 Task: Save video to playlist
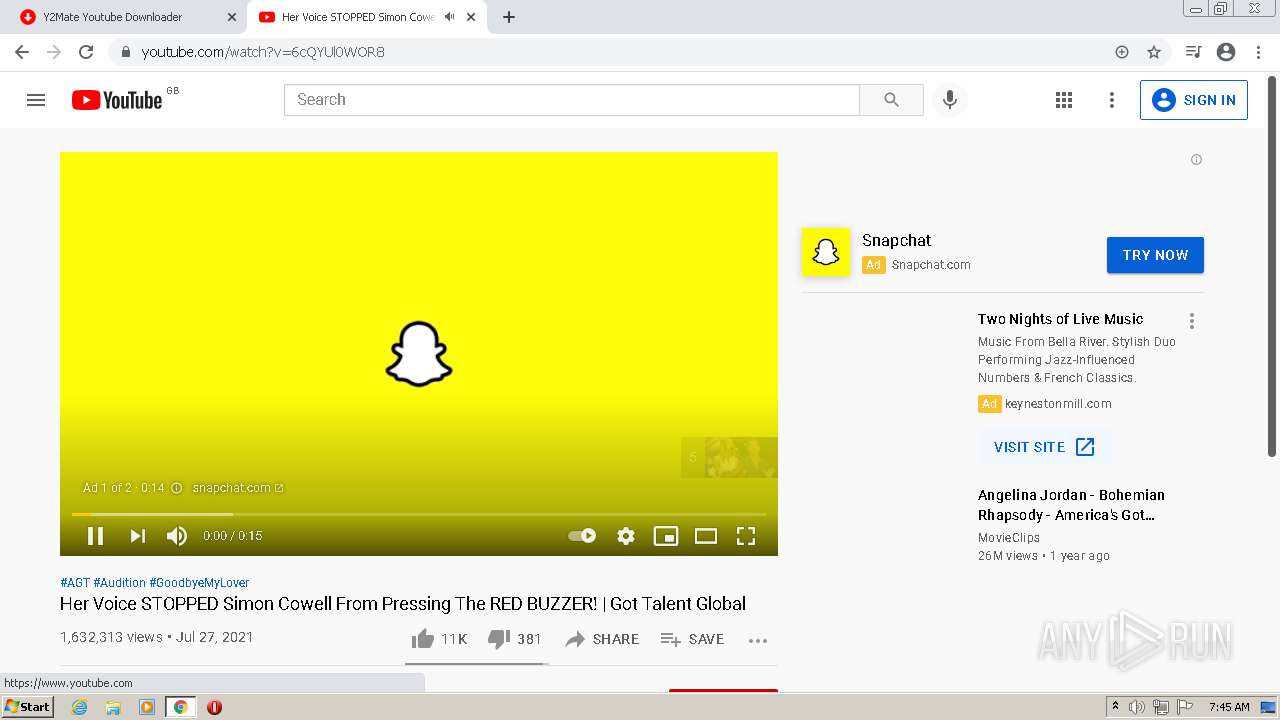(692, 639)
